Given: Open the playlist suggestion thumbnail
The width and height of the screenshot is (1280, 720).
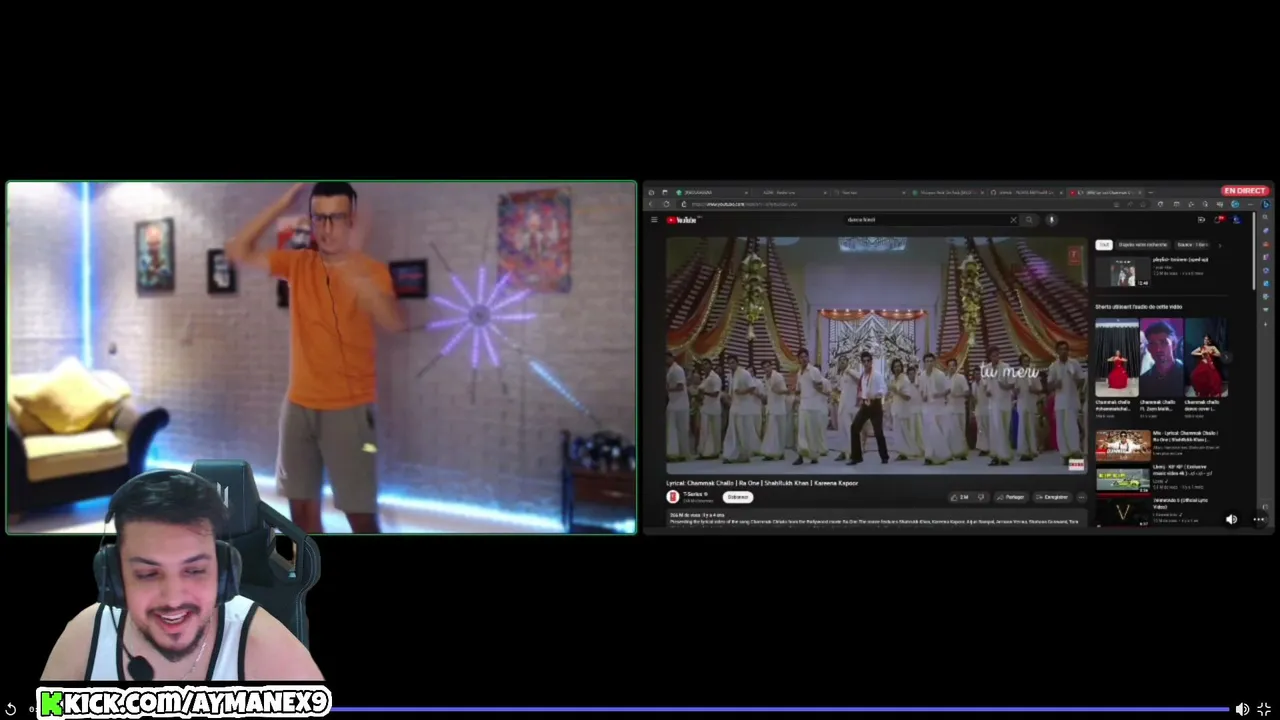Looking at the screenshot, I should pyautogui.click(x=1122, y=273).
